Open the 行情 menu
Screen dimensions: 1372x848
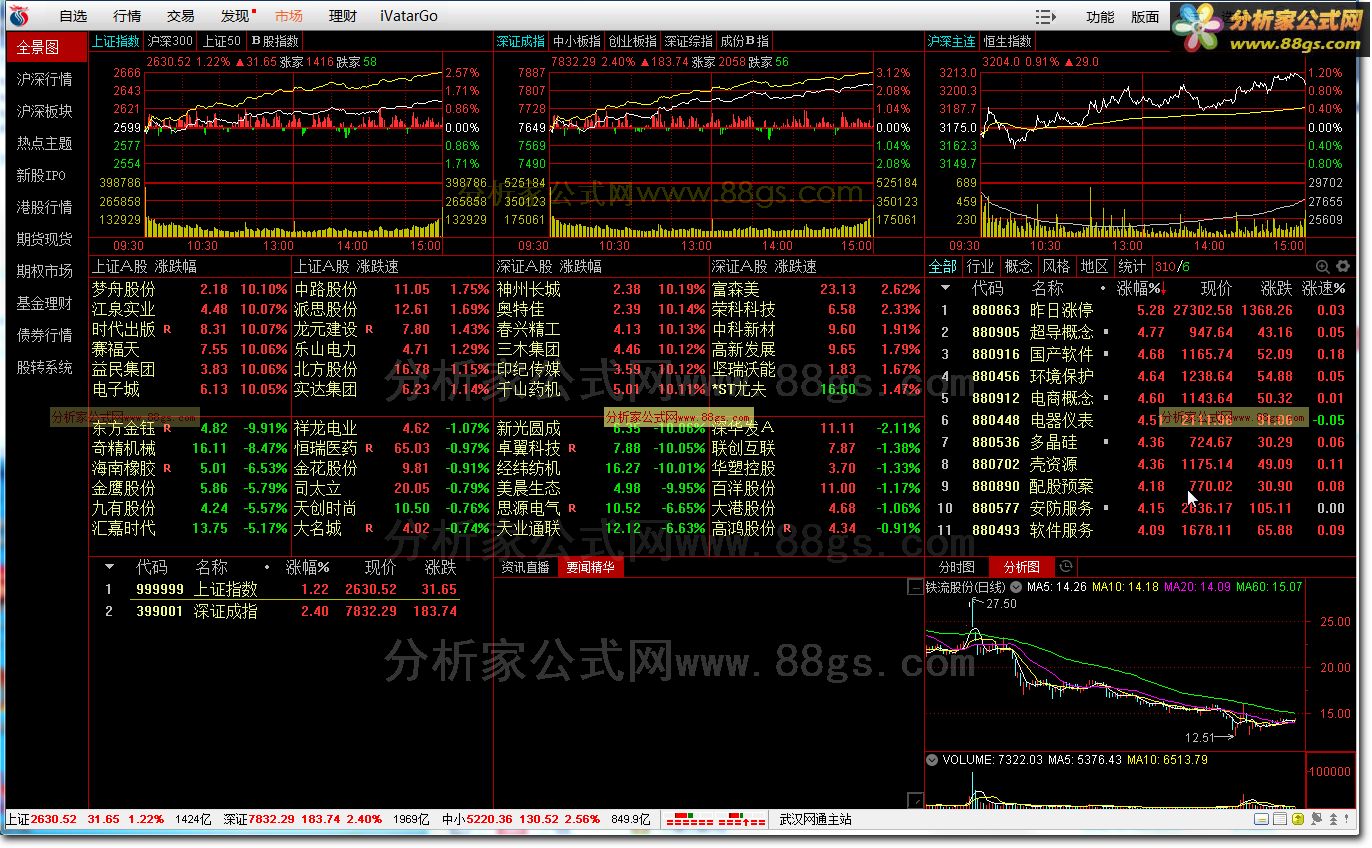pos(127,16)
